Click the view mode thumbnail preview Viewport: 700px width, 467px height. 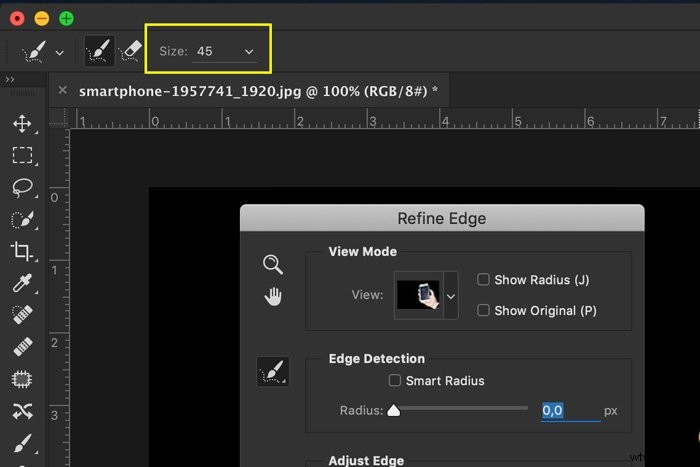[x=418, y=295]
